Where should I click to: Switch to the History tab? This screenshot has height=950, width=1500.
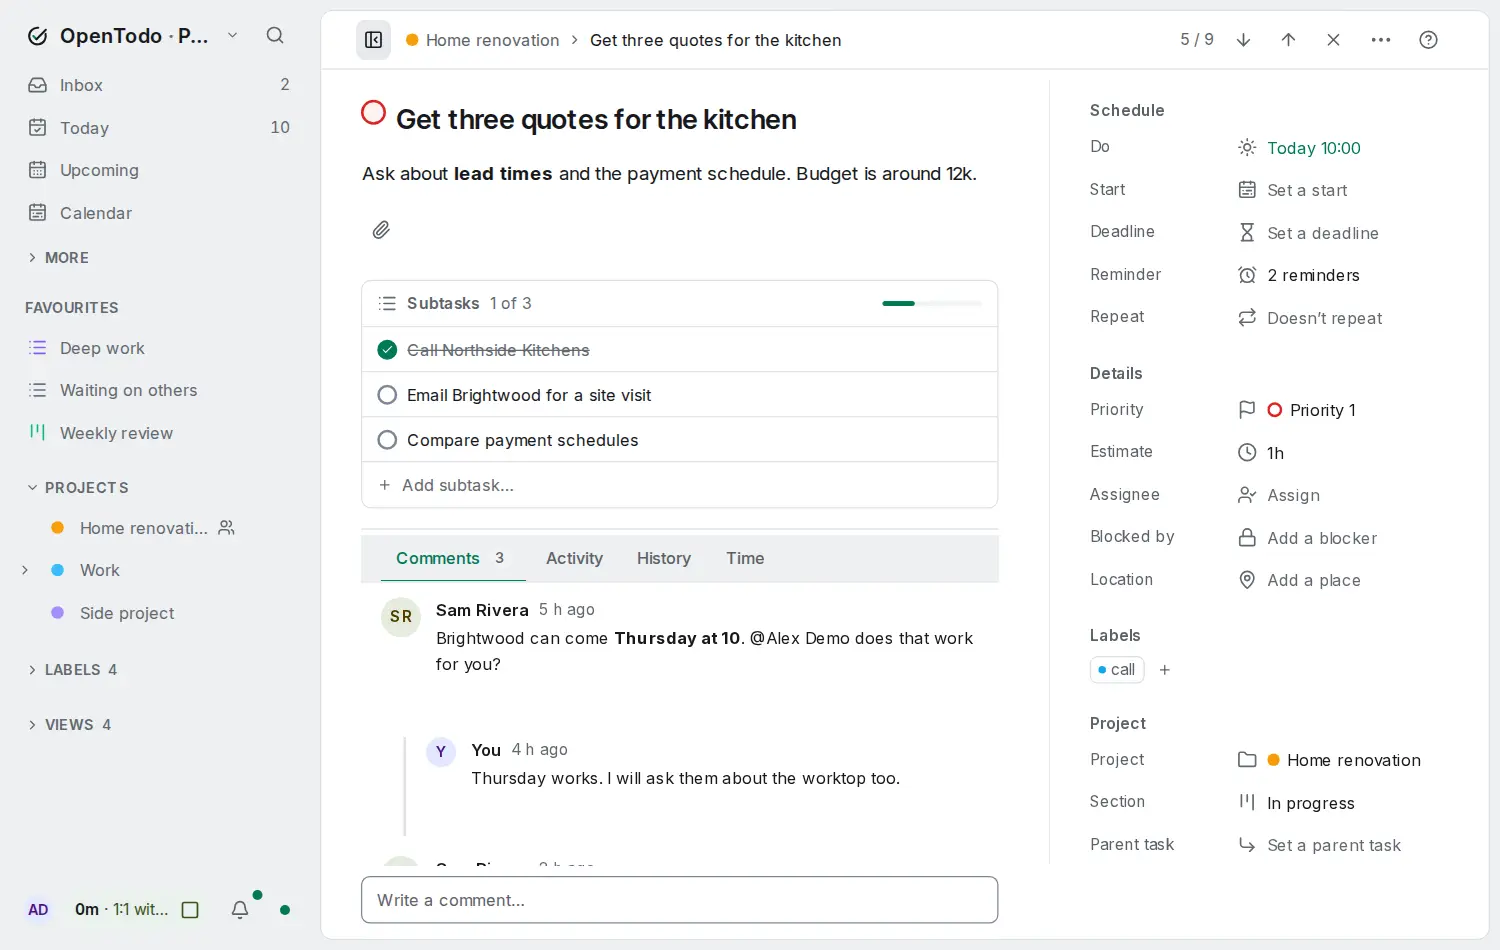[664, 558]
